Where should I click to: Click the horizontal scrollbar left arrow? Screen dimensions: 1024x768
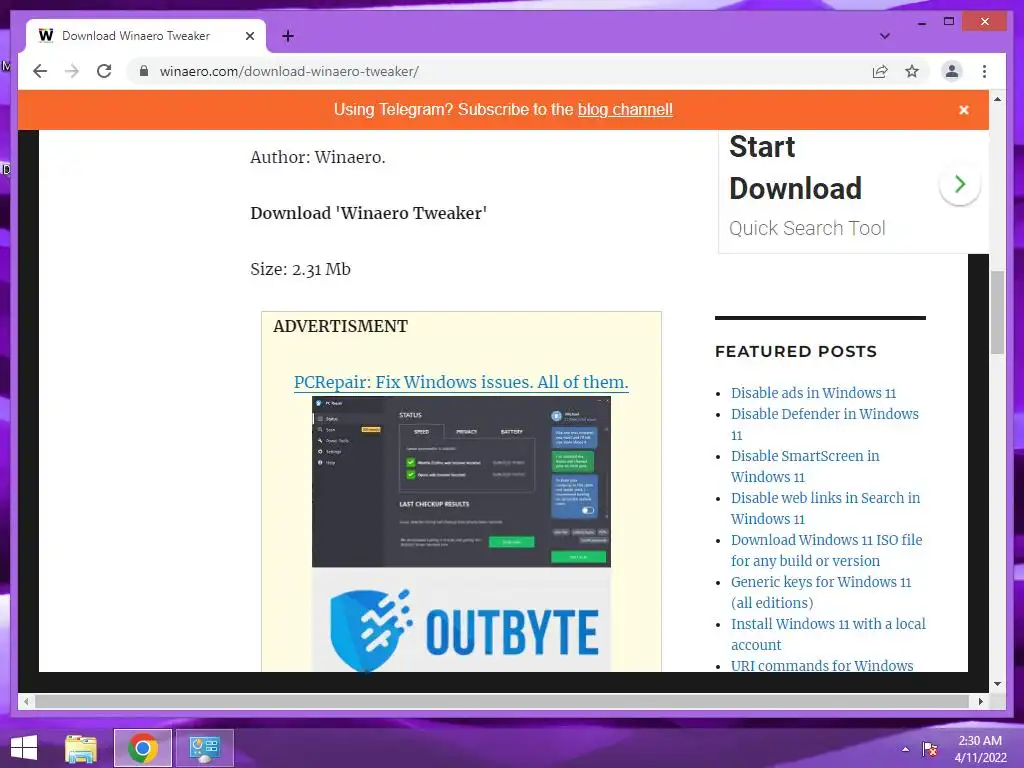pos(26,701)
